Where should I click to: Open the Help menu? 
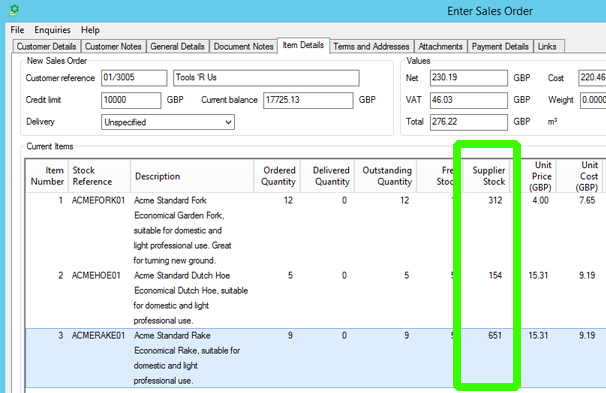pyautogui.click(x=90, y=30)
